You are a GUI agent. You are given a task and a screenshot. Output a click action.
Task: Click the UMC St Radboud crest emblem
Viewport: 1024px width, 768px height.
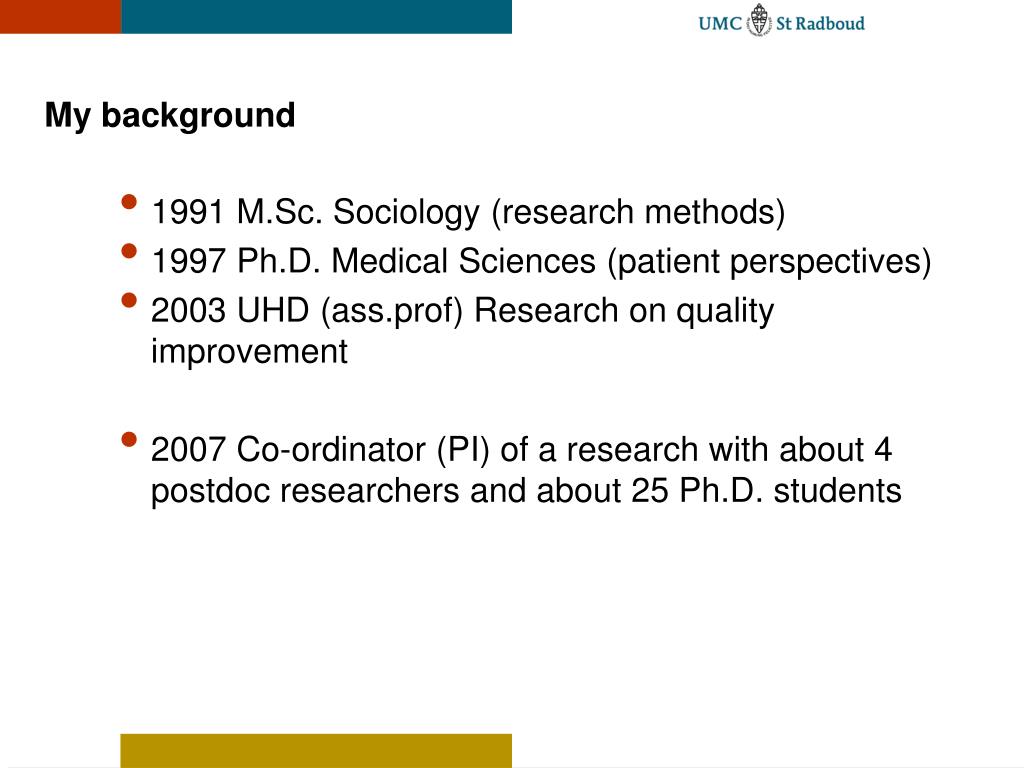pos(759,21)
